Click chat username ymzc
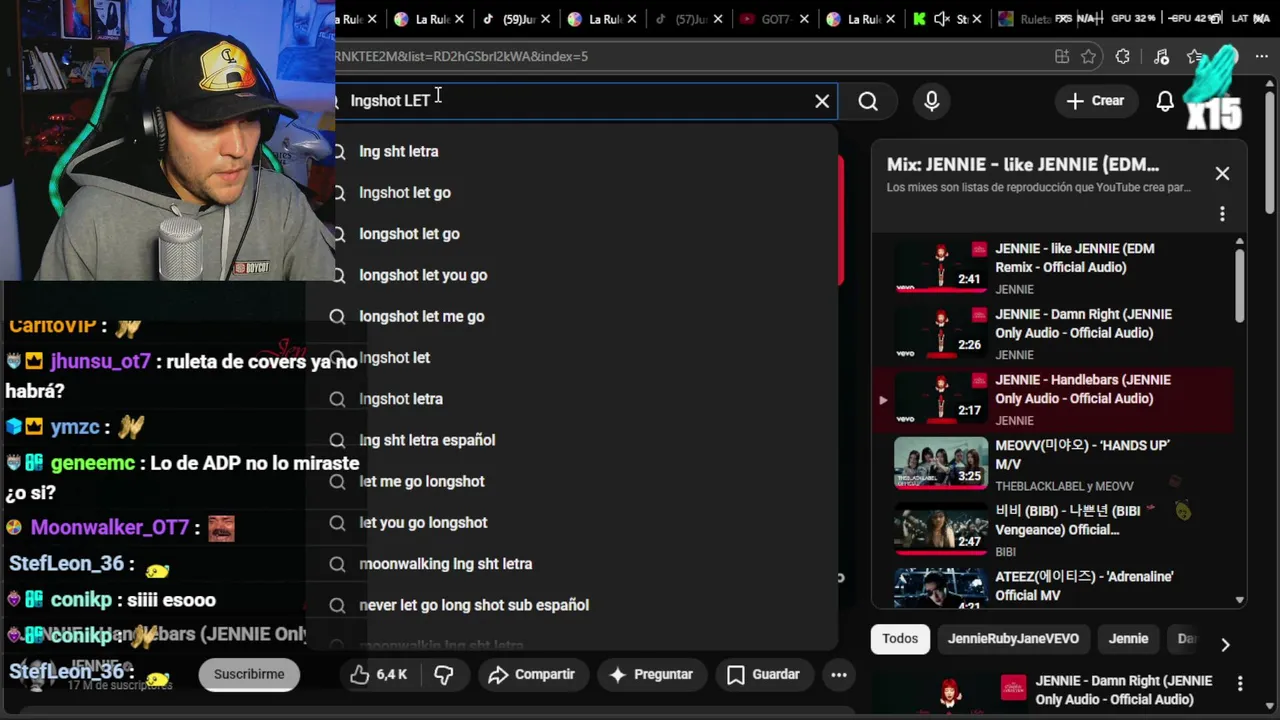The image size is (1280, 720). [75, 427]
